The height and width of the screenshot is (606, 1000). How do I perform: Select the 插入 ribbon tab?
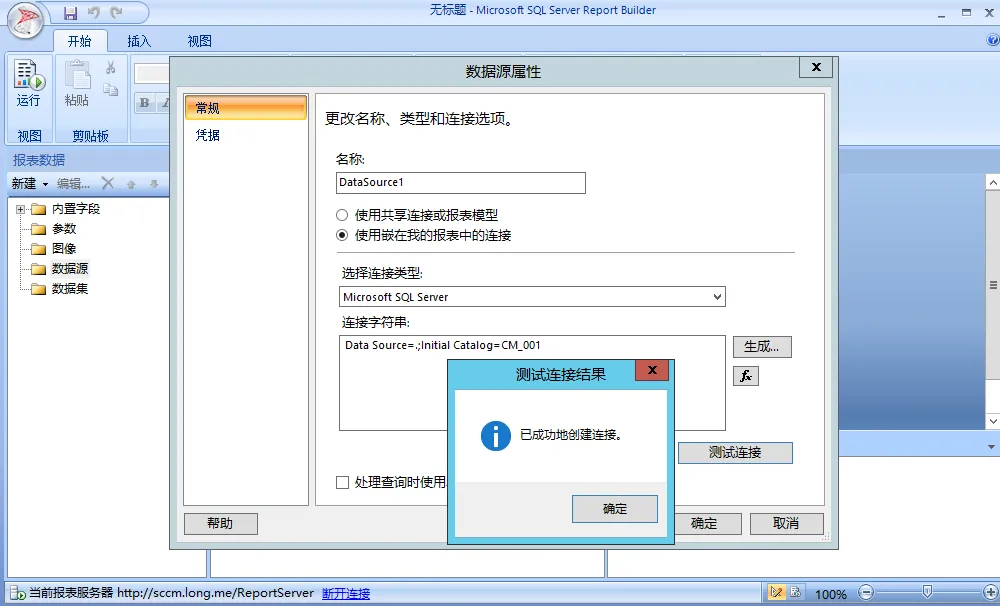coord(139,41)
